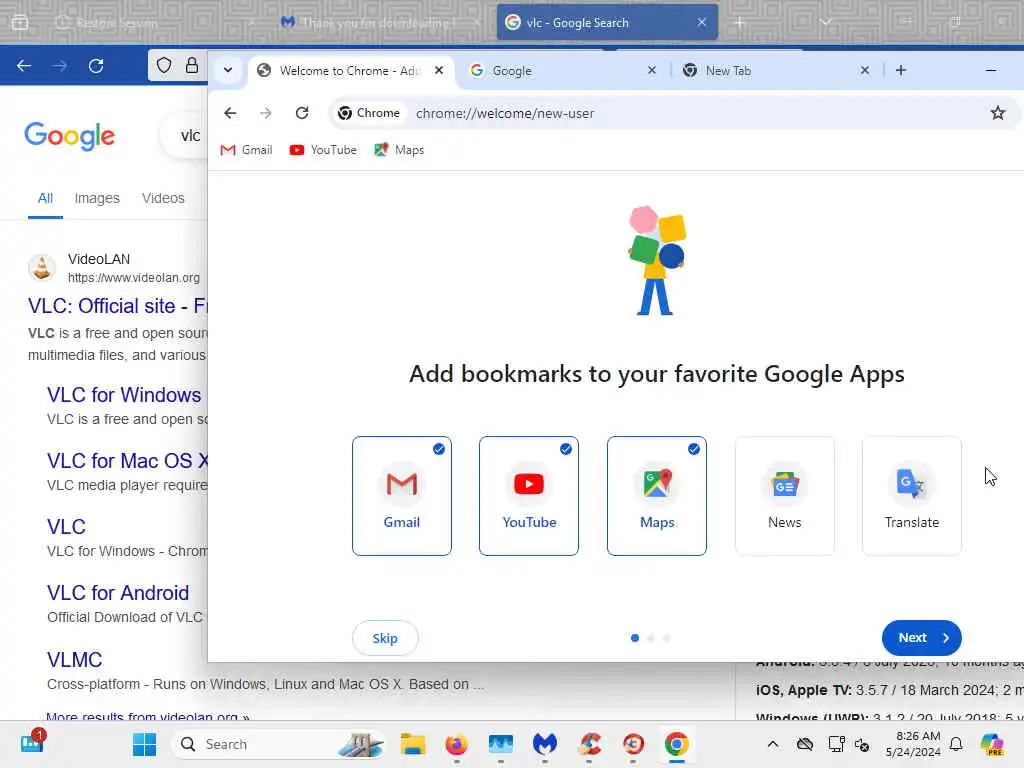Open the Maps bookmark in bookmarks bar

pos(399,150)
